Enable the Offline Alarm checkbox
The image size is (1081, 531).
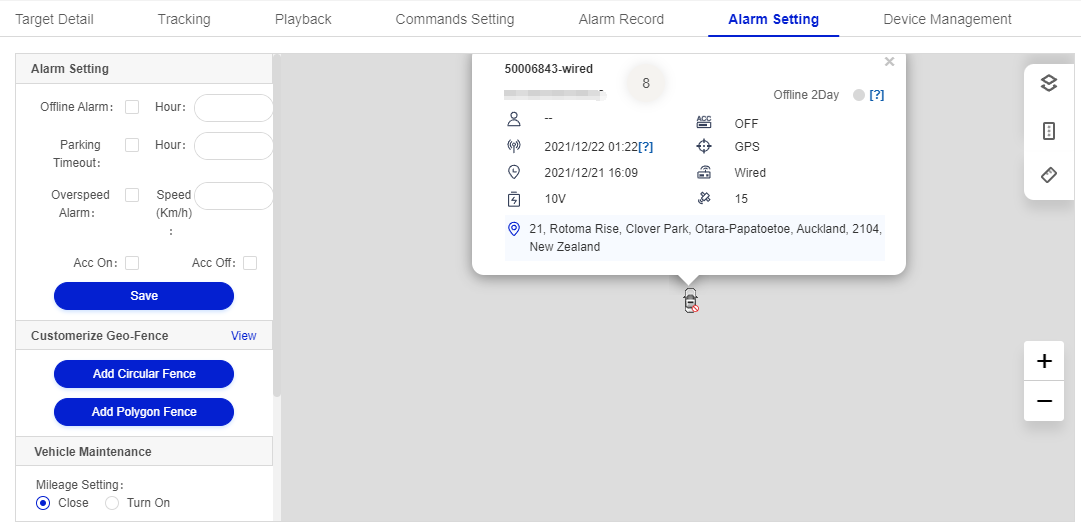click(x=132, y=107)
